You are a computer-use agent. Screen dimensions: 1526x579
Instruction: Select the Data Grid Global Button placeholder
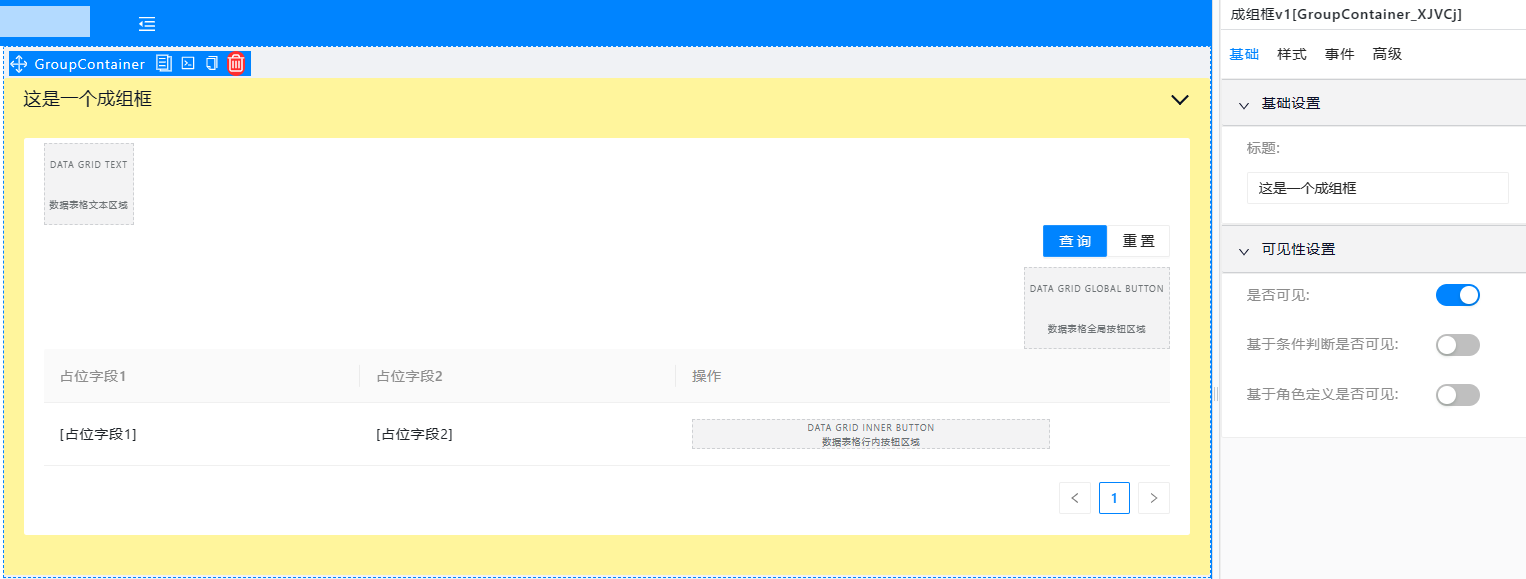(x=1097, y=308)
